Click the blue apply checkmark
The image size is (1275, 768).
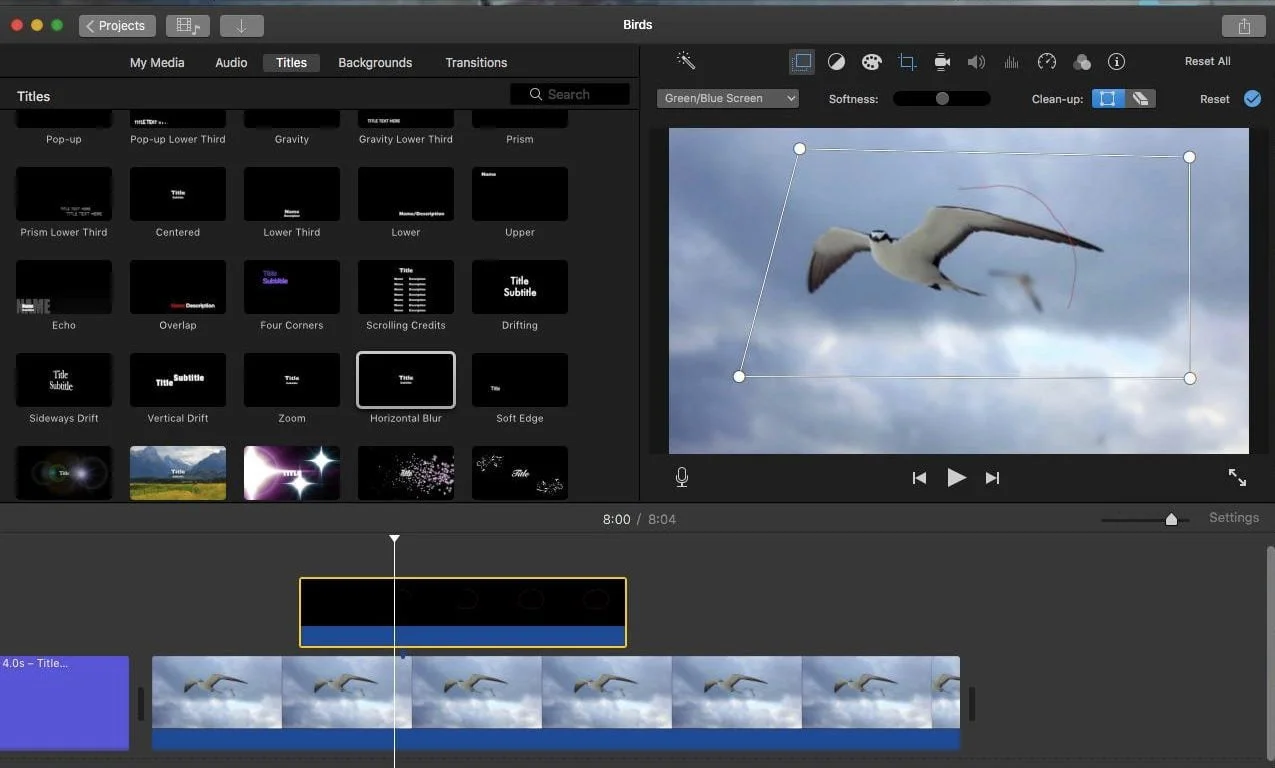coord(1252,98)
